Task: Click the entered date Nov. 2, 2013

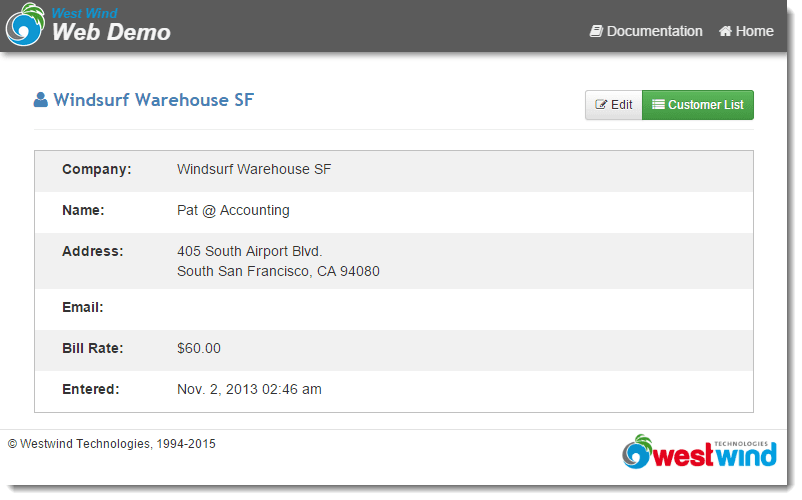Action: tap(249, 389)
